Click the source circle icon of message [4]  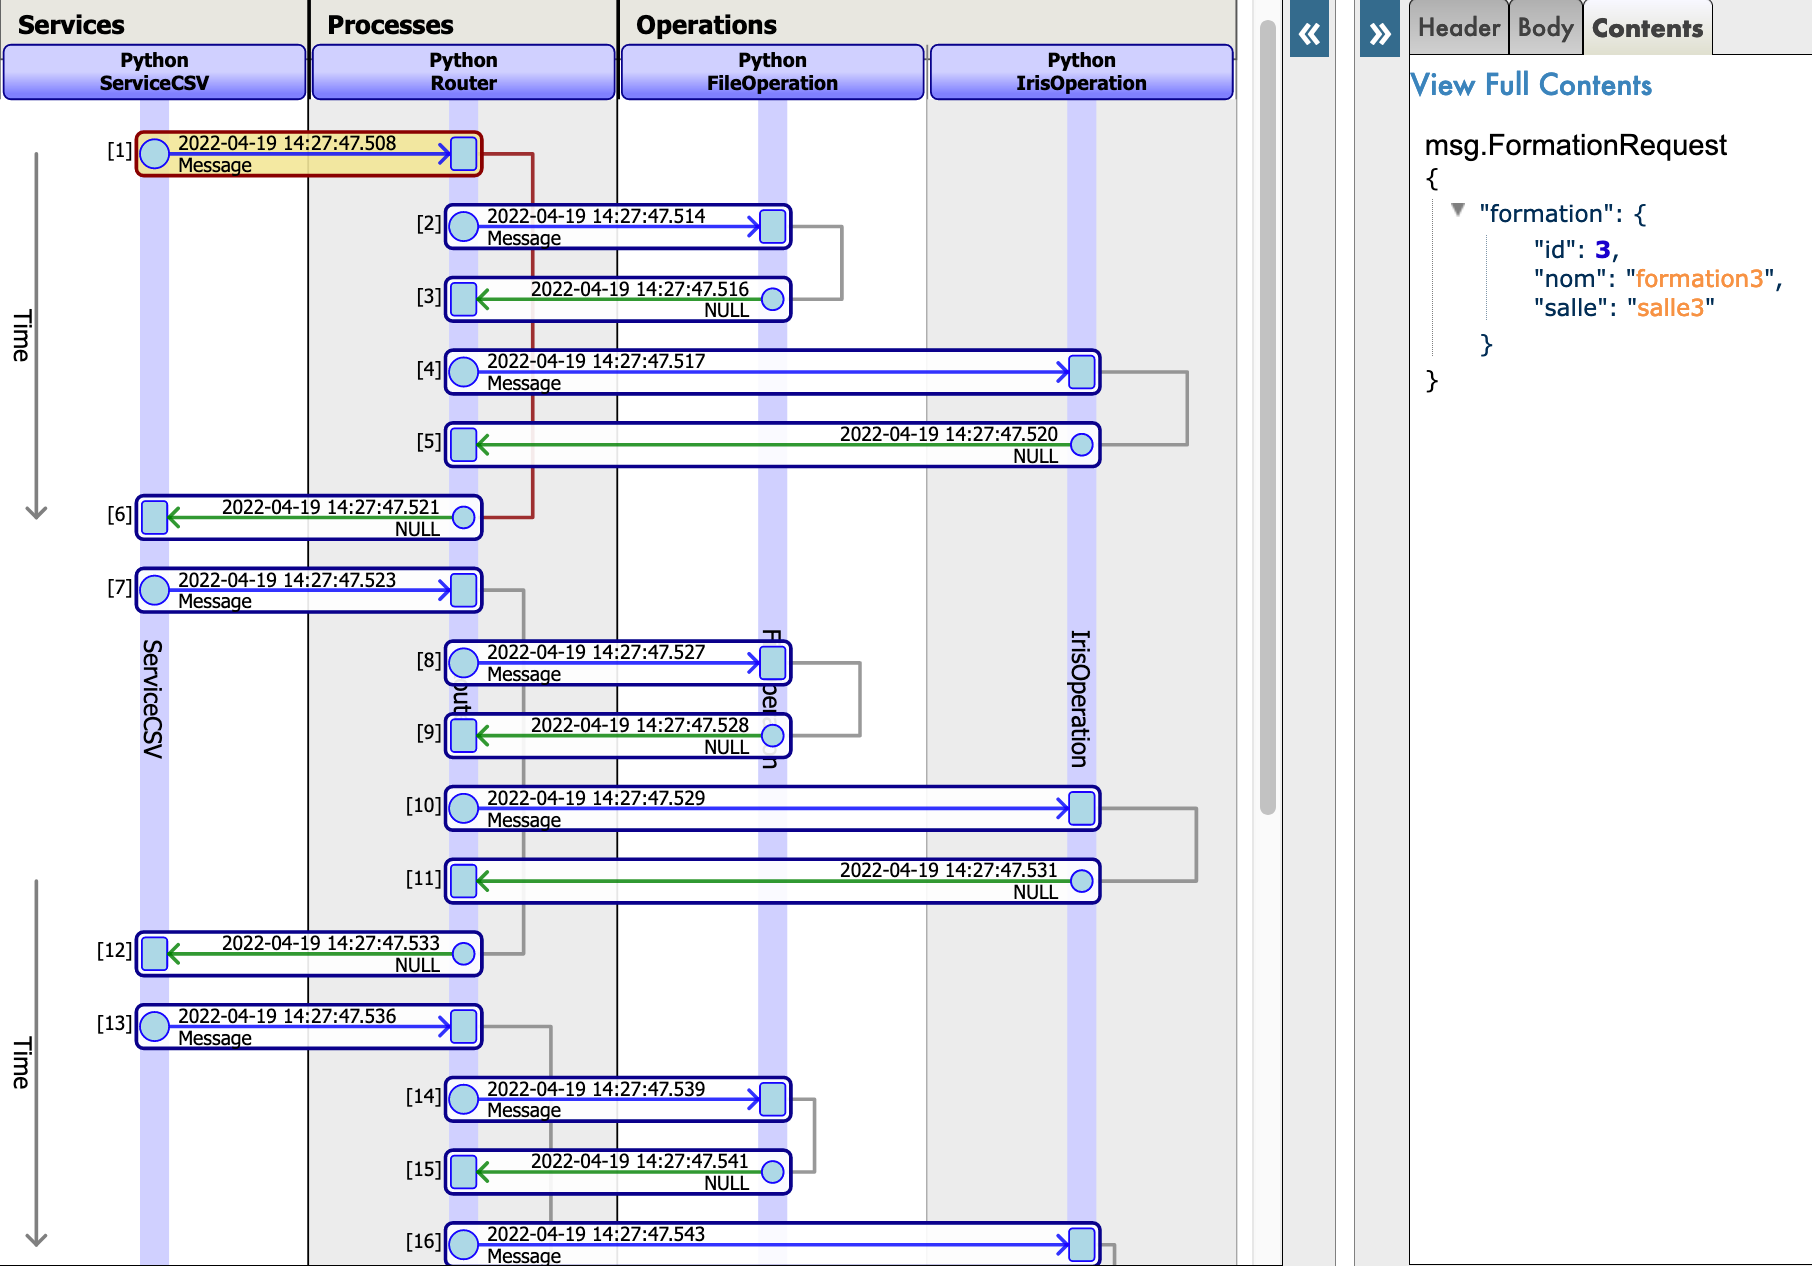click(x=463, y=372)
